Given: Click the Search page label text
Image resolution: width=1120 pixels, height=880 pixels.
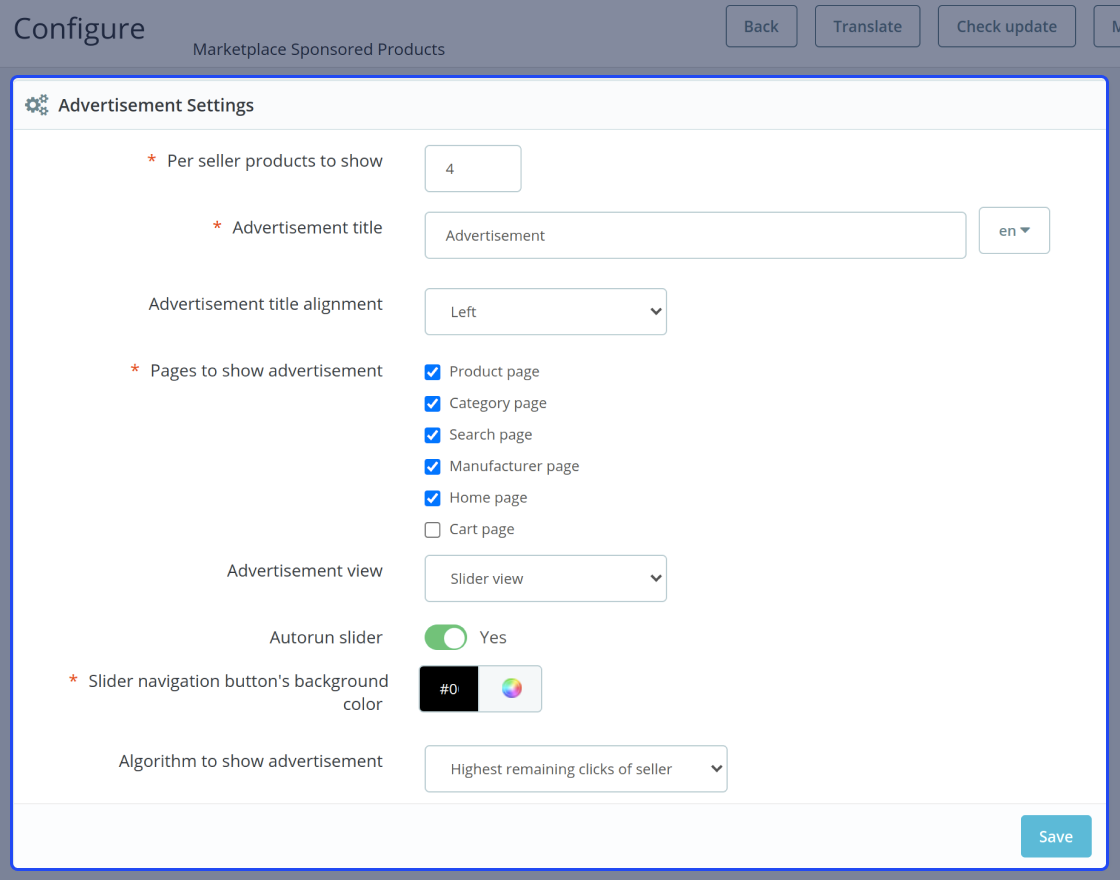Looking at the screenshot, I should (x=491, y=434).
